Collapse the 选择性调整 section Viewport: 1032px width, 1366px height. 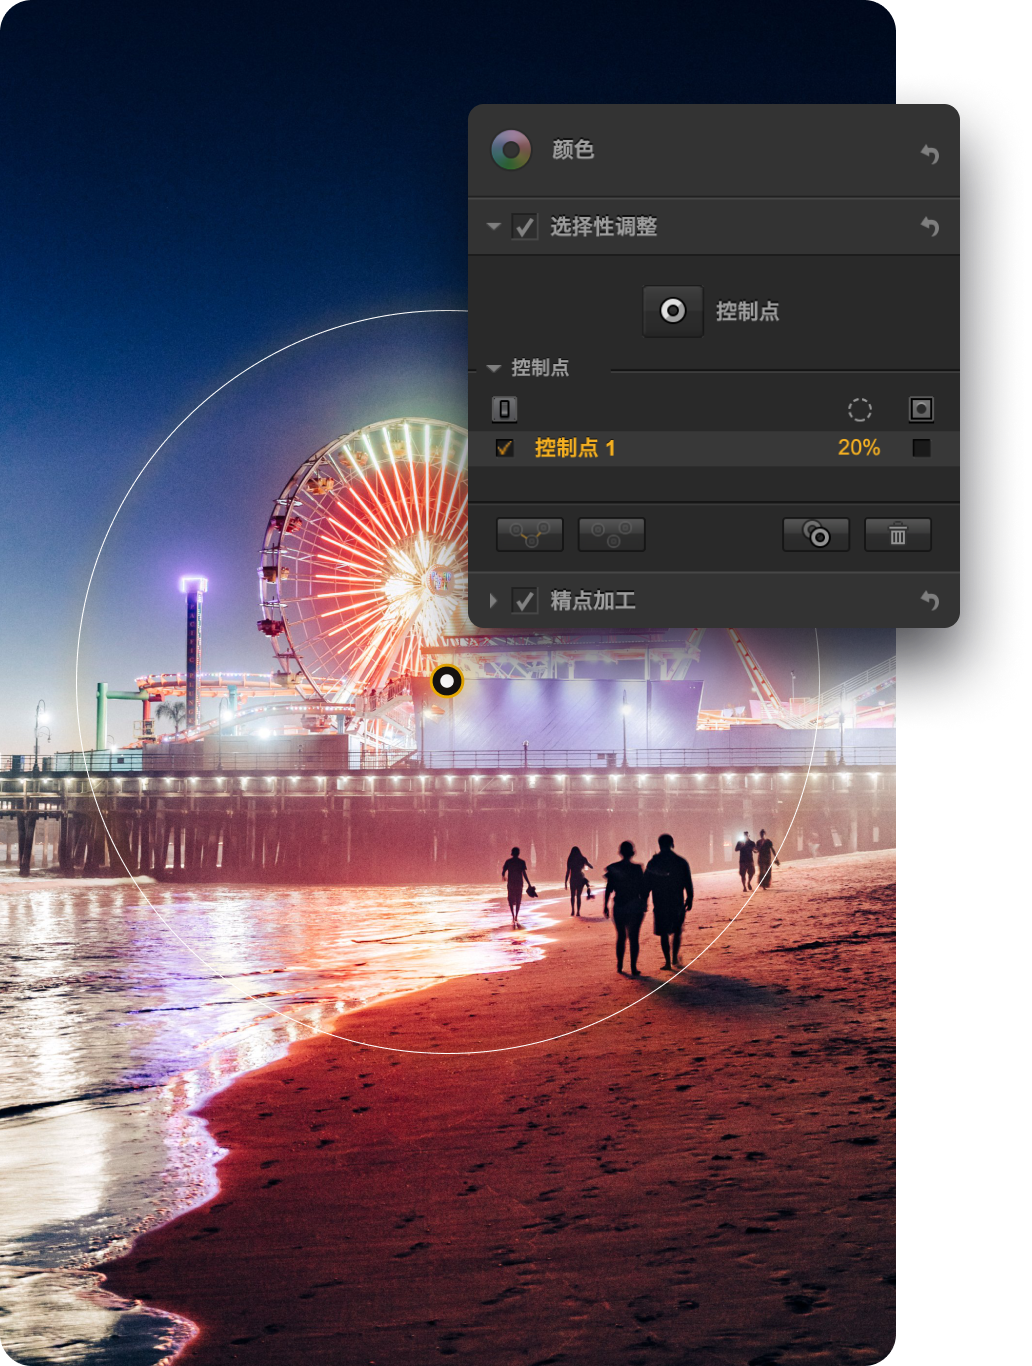[493, 227]
